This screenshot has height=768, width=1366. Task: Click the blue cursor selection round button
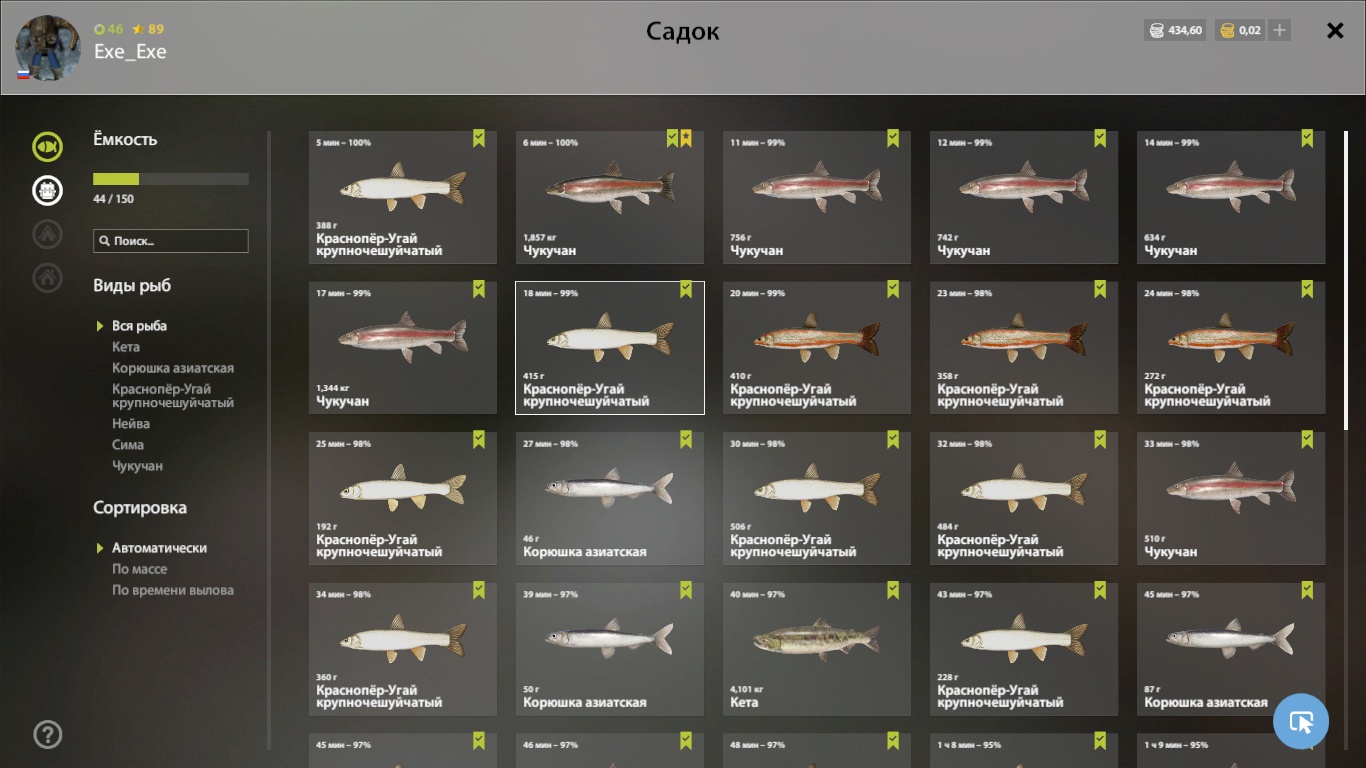coord(1301,721)
